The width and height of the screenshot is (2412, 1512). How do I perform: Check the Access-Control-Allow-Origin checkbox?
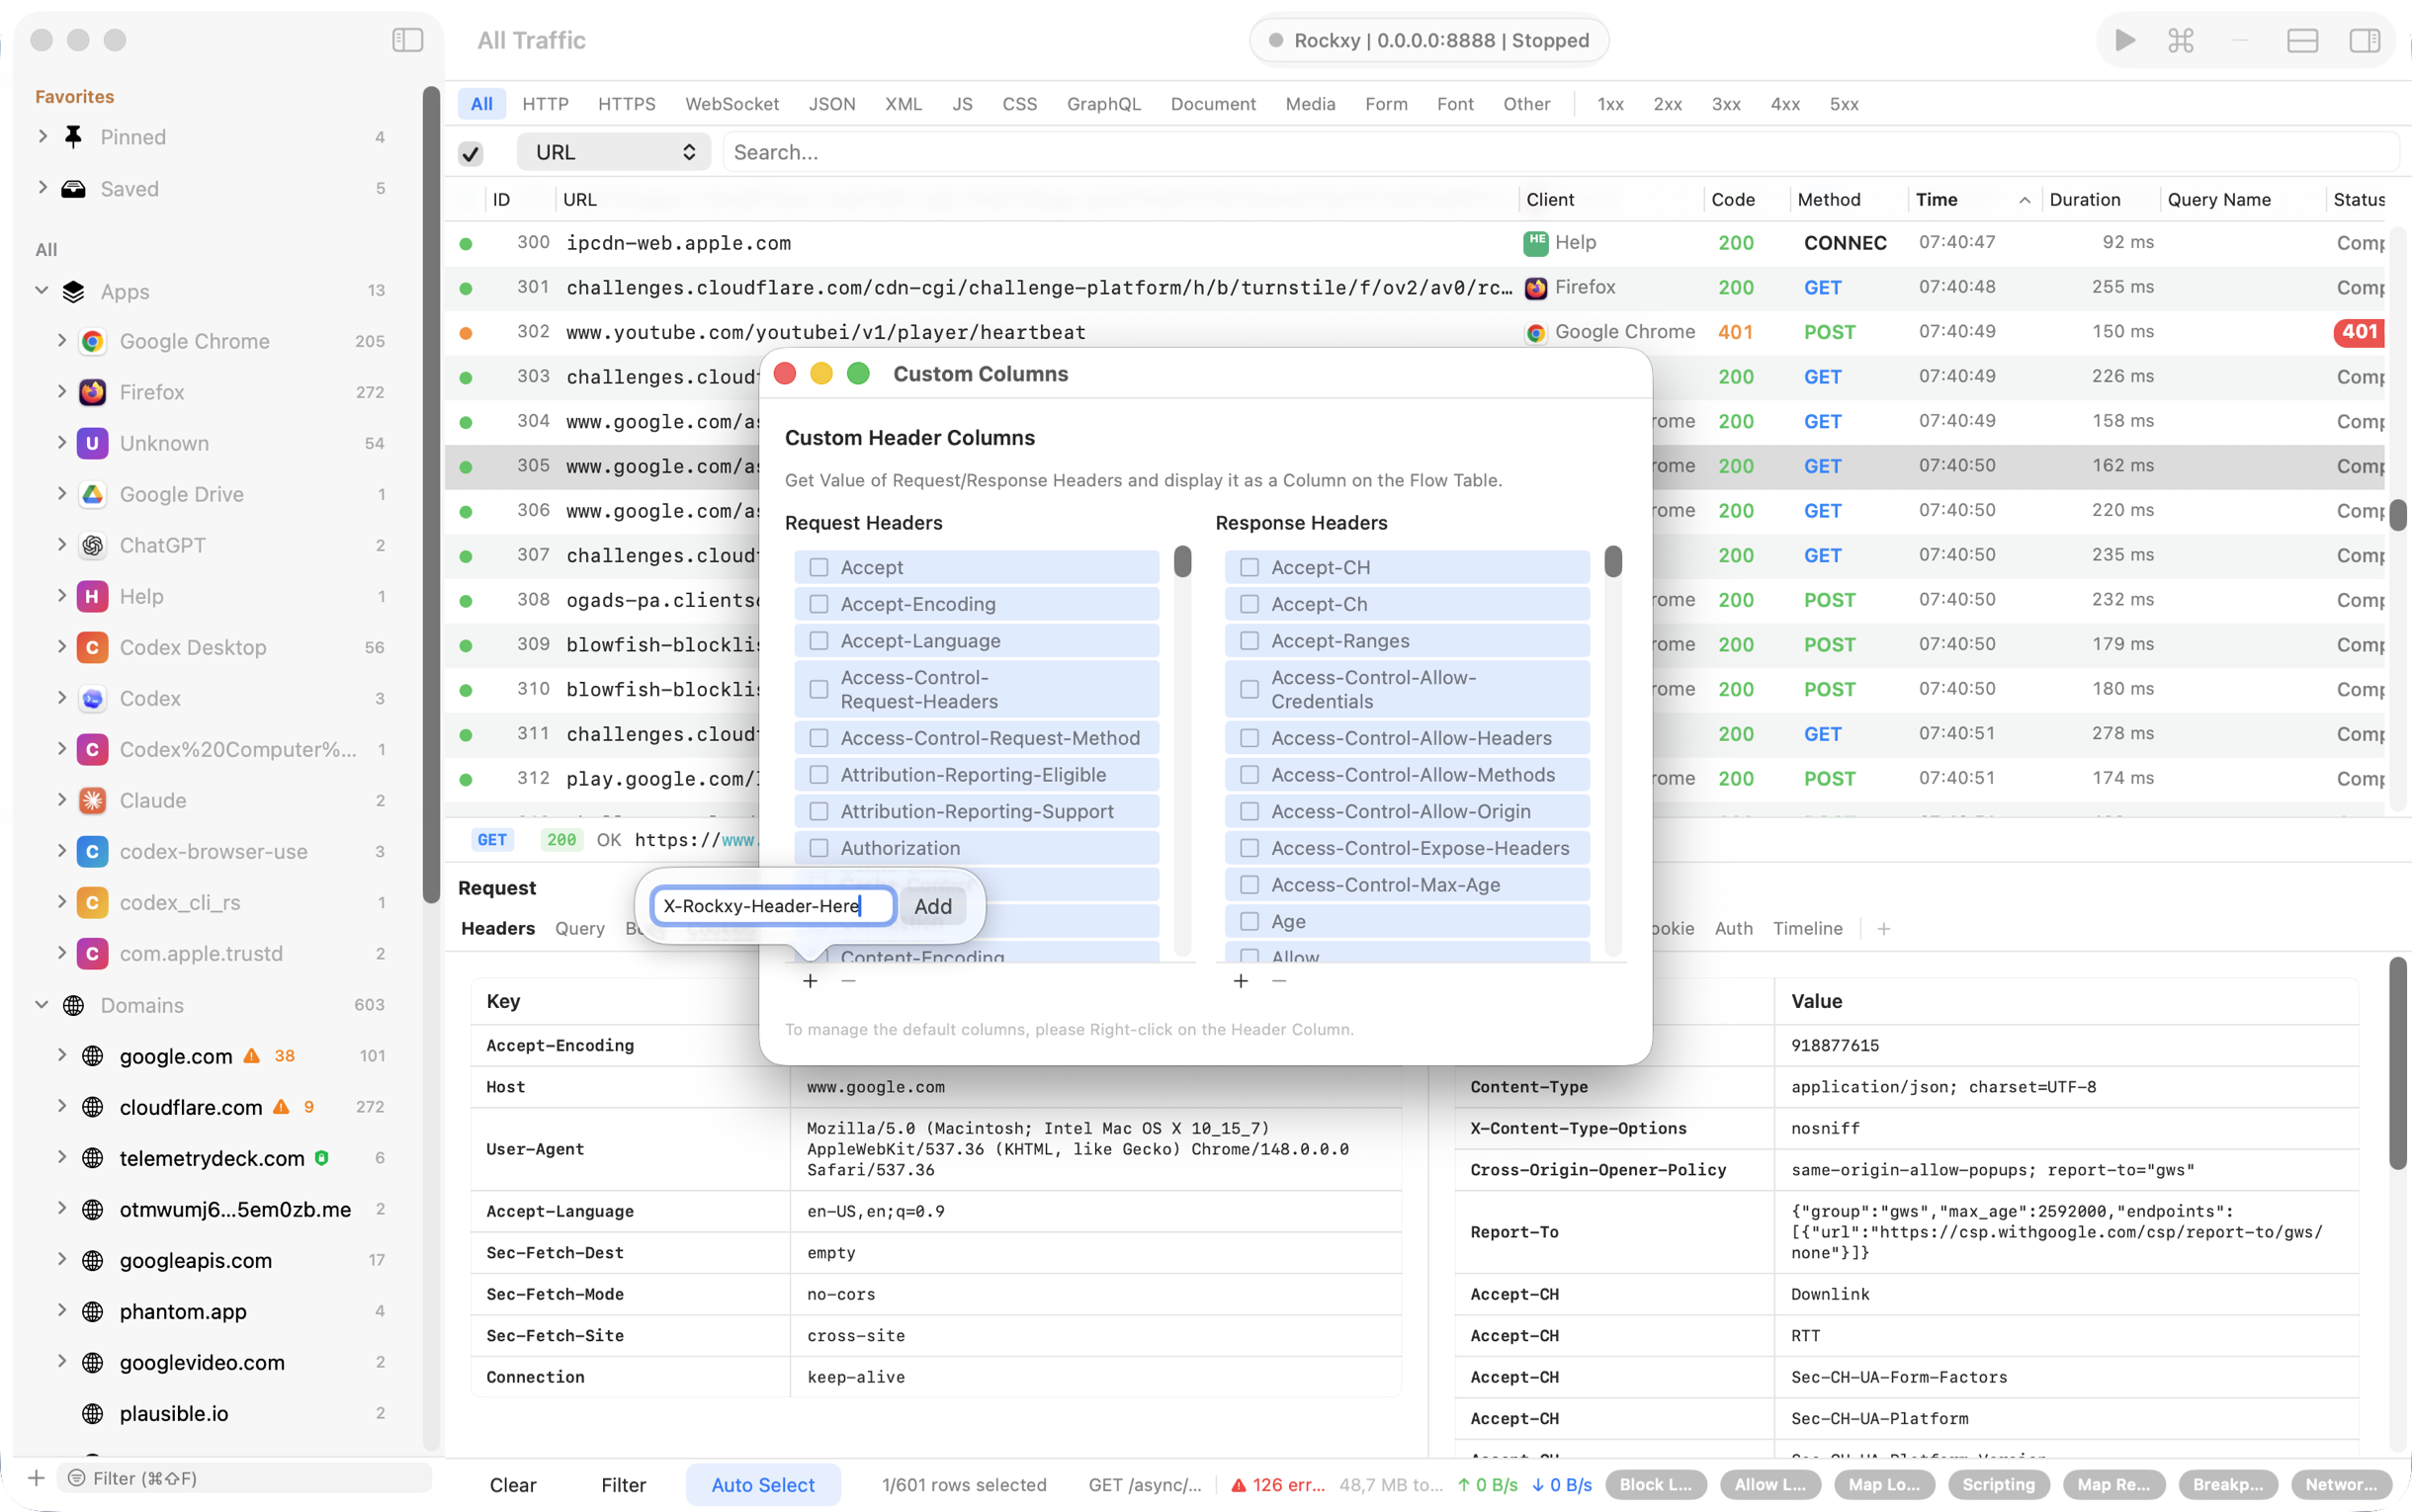click(1250, 811)
